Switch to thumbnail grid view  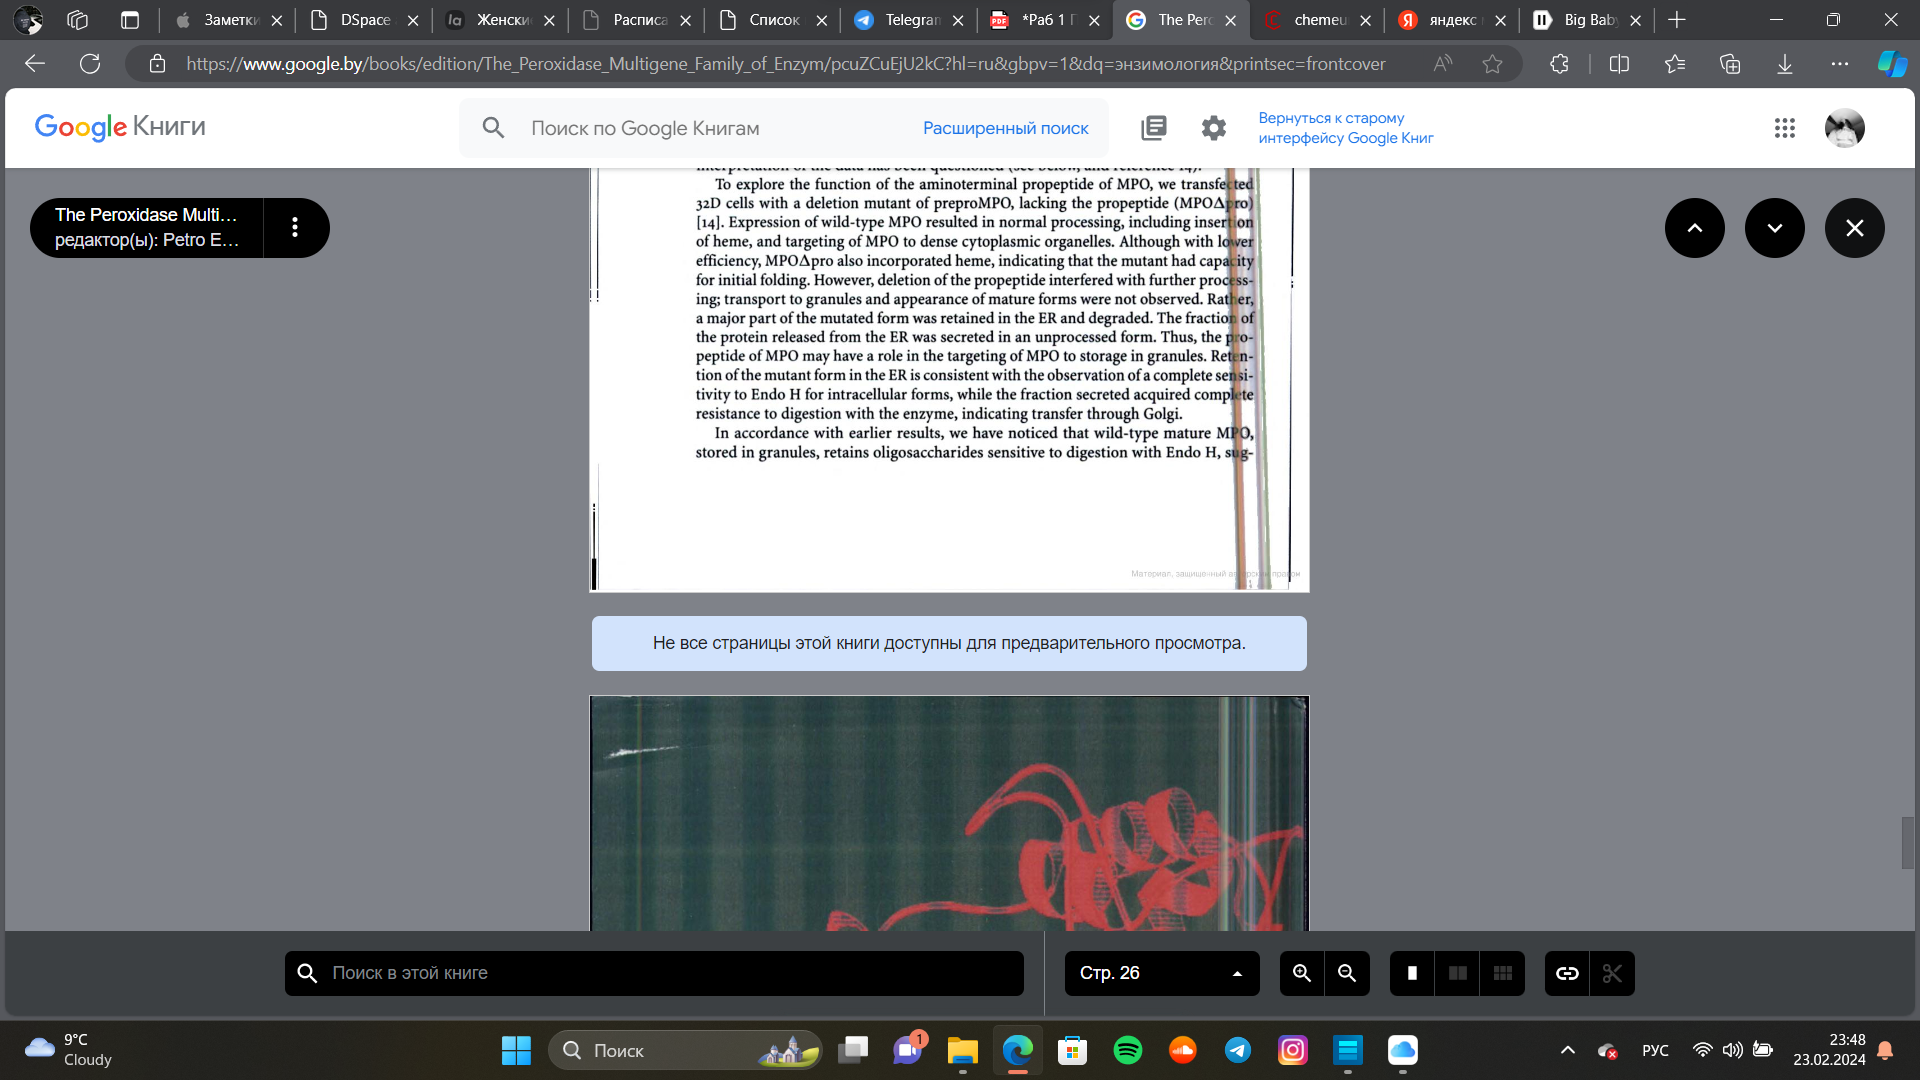[x=1502, y=973]
